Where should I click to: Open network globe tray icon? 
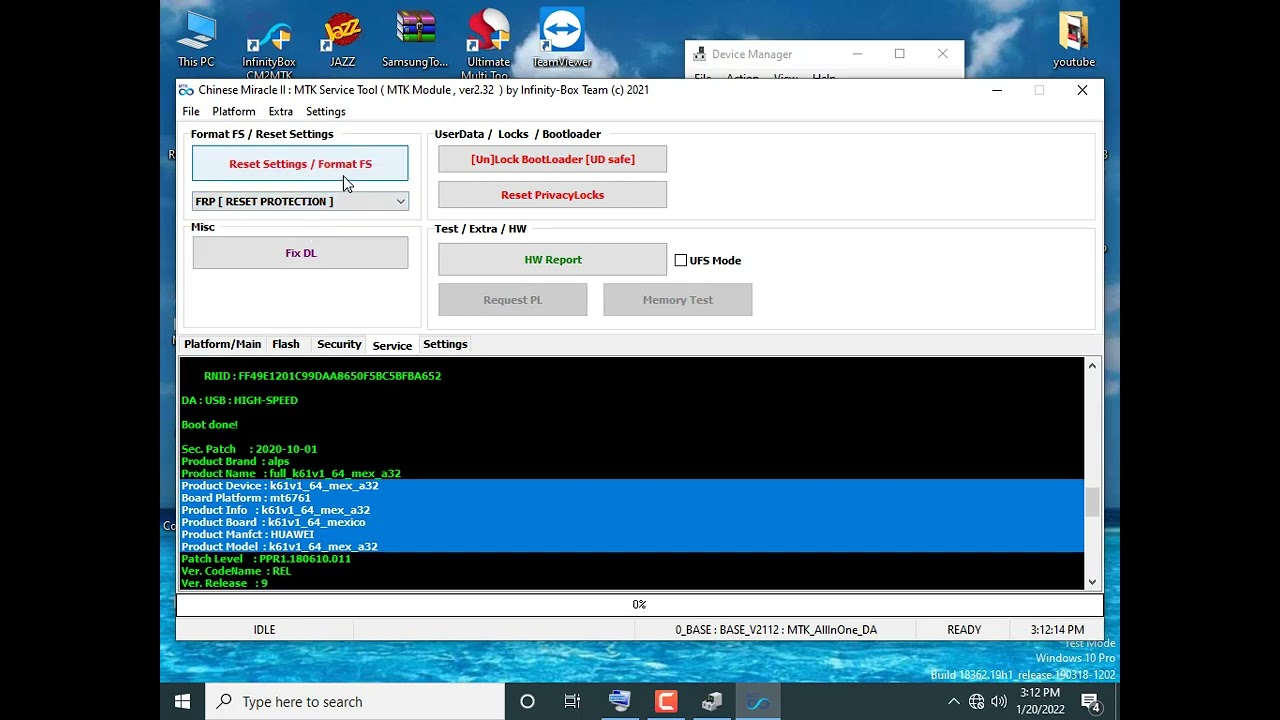point(976,702)
